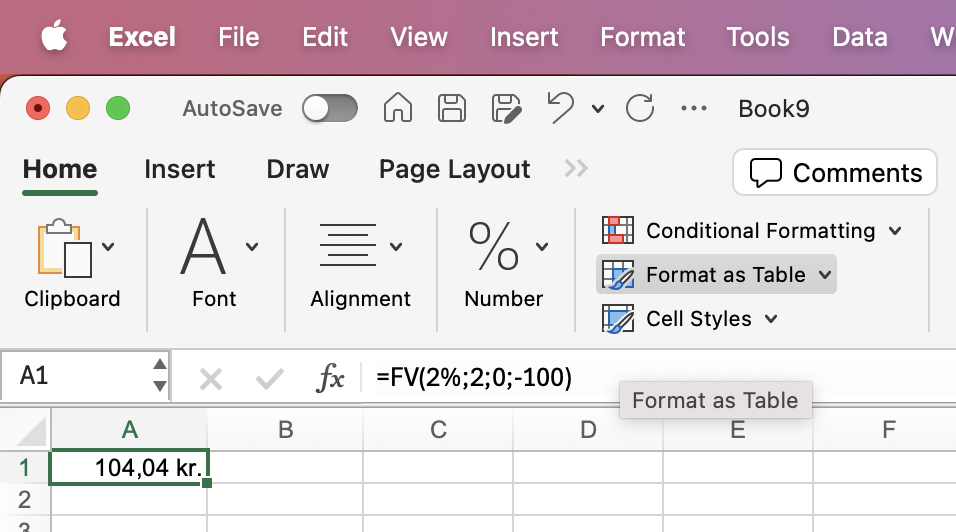Open the Conditional Formatting dropdown arrow
The height and width of the screenshot is (532, 956).
(895, 231)
